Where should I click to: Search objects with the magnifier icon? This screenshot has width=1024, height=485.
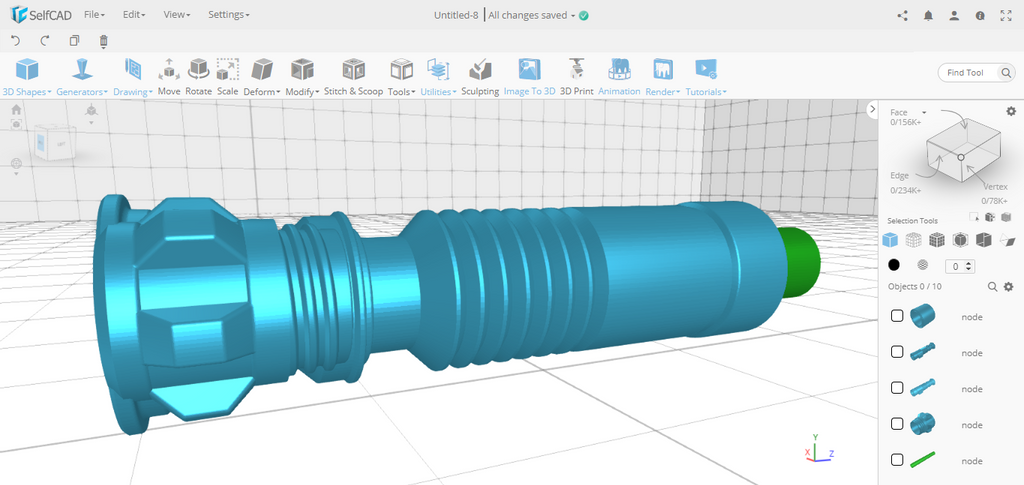coord(992,287)
